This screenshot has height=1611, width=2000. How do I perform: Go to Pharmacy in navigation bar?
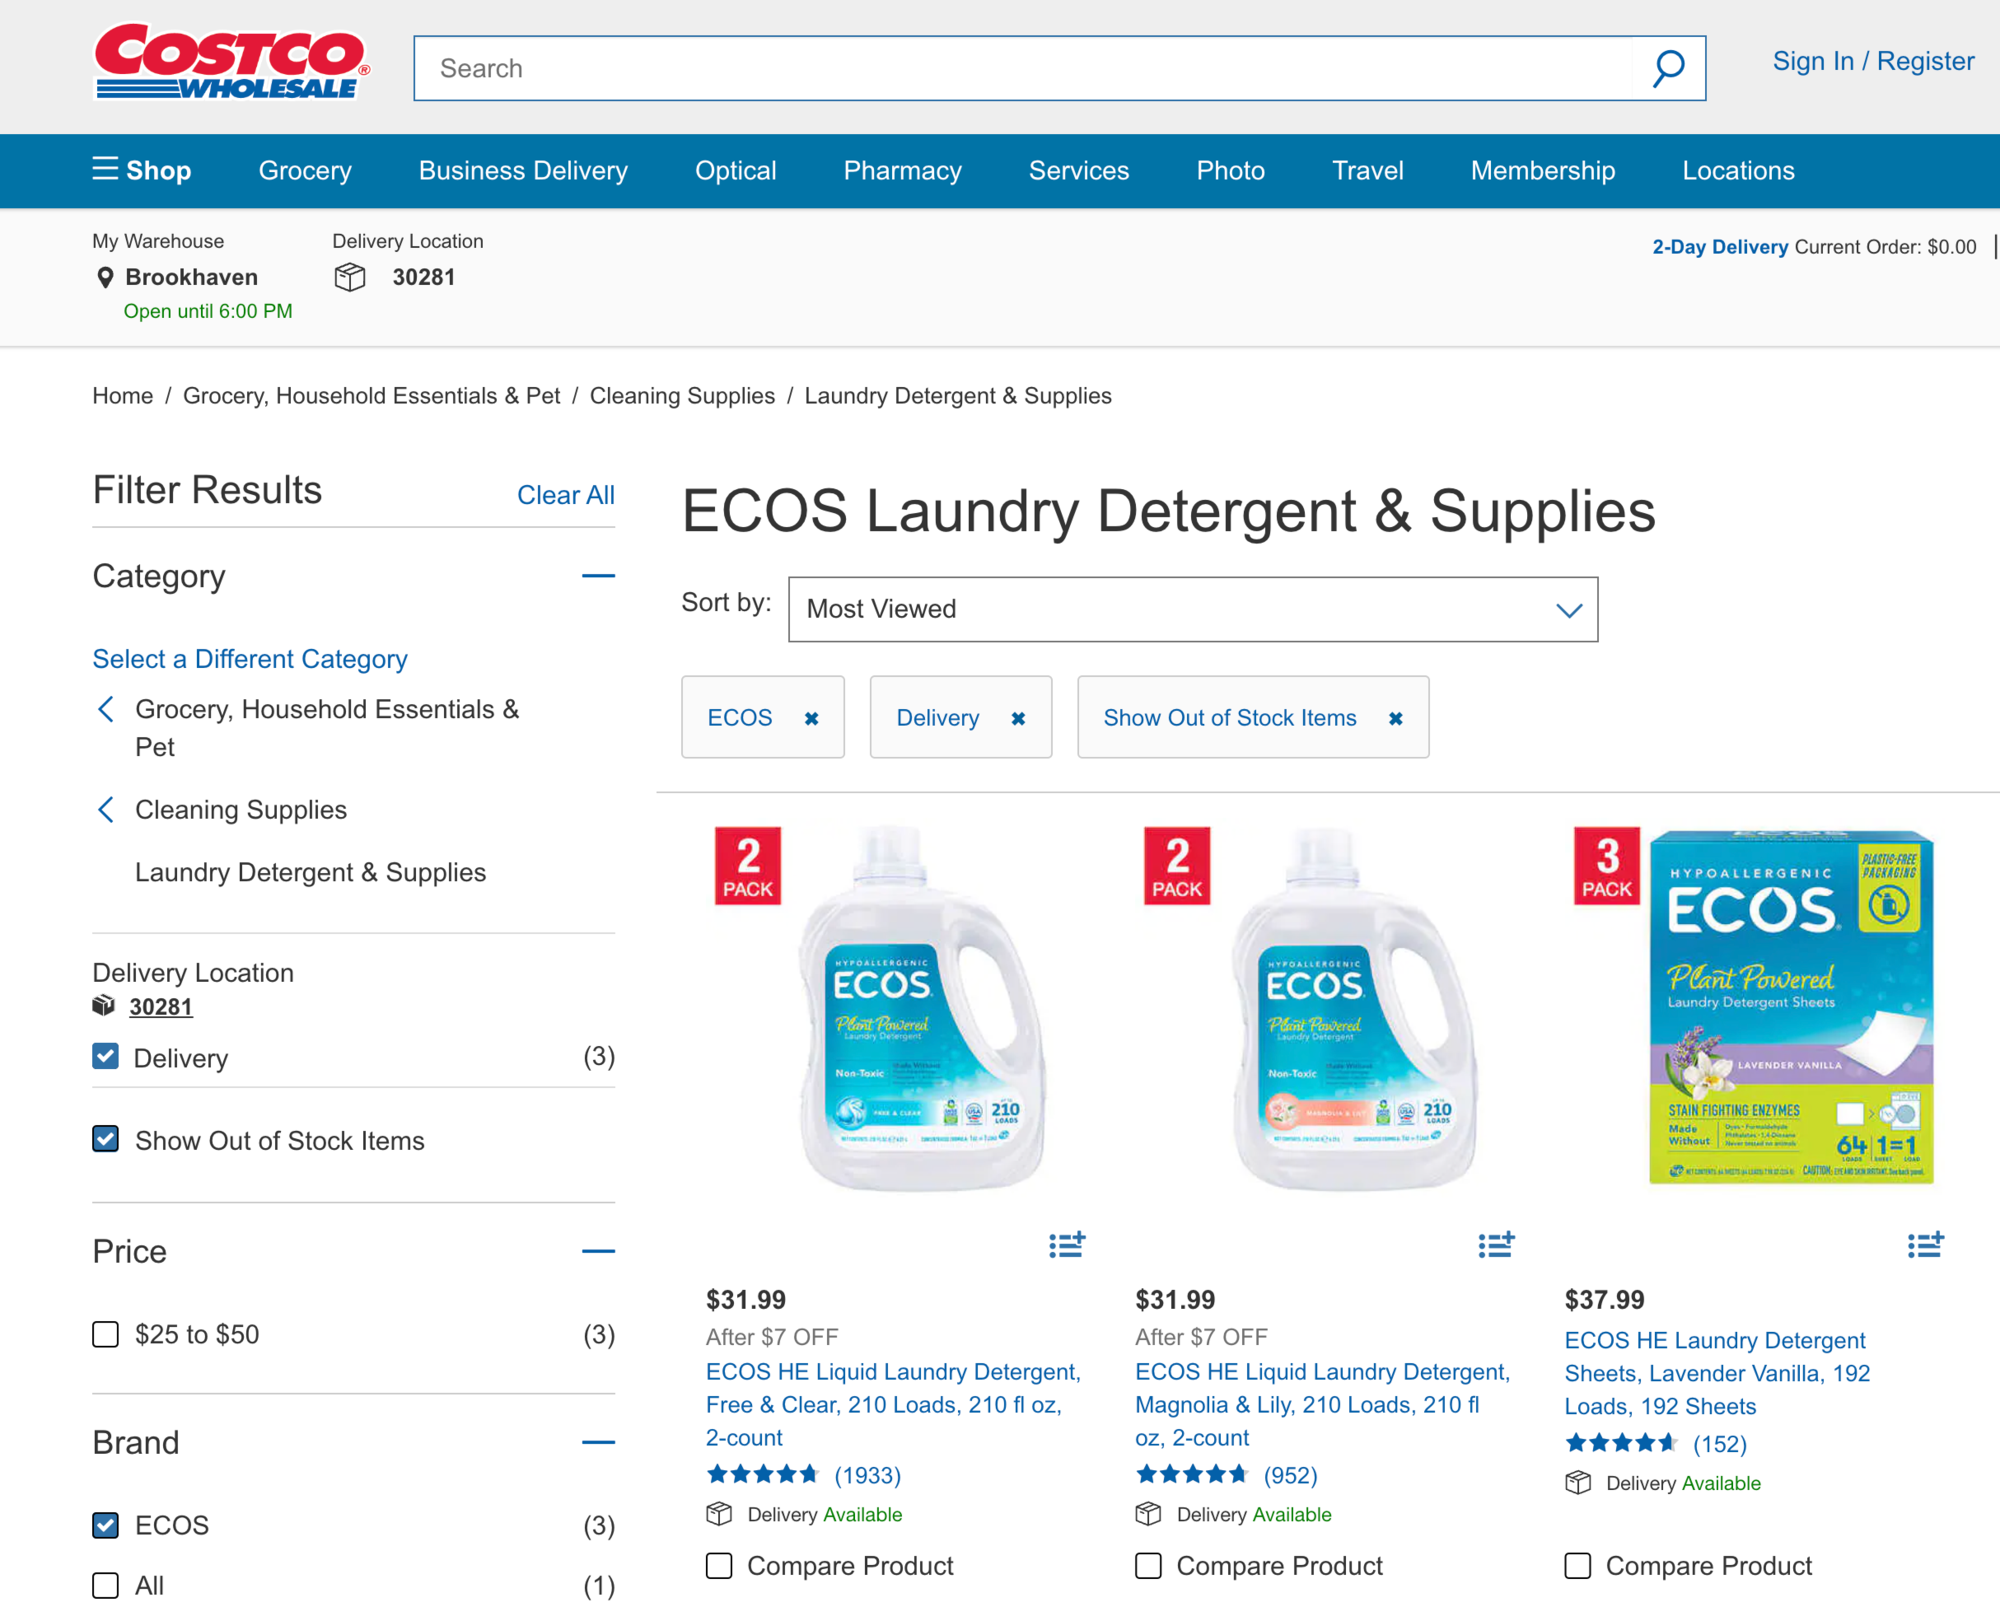[902, 170]
